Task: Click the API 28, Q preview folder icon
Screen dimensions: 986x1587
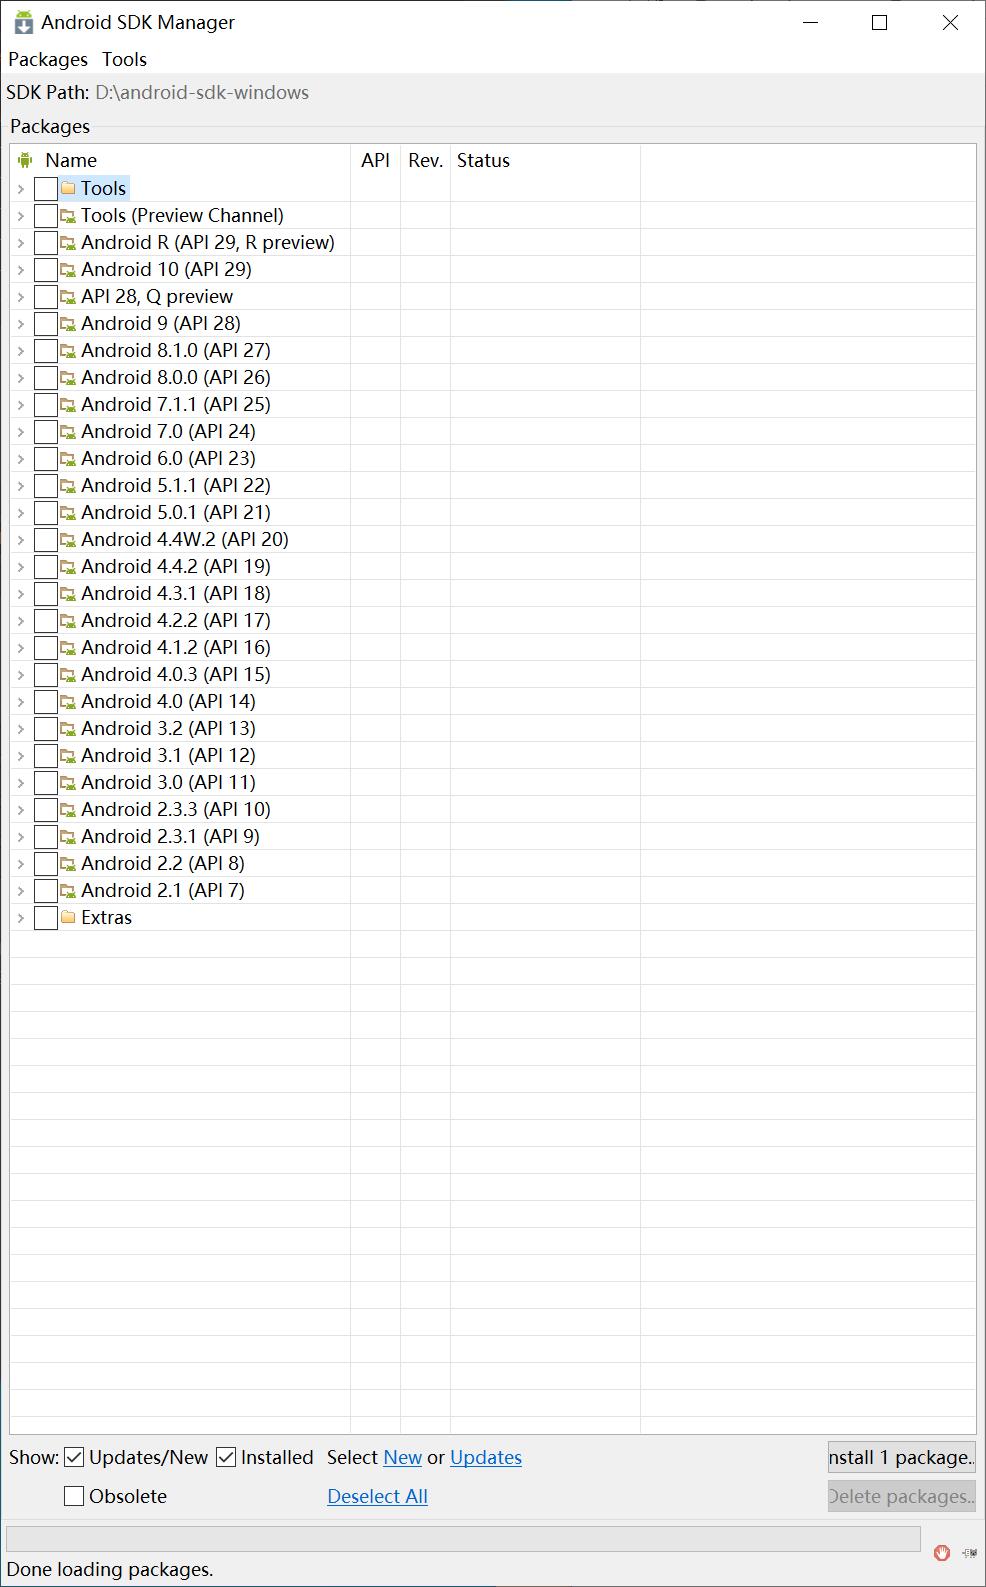Action: click(68, 296)
